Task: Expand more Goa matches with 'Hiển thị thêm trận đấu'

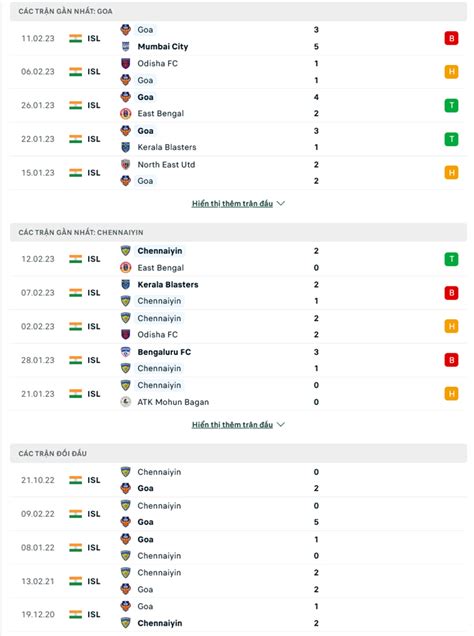Action: coord(232,204)
